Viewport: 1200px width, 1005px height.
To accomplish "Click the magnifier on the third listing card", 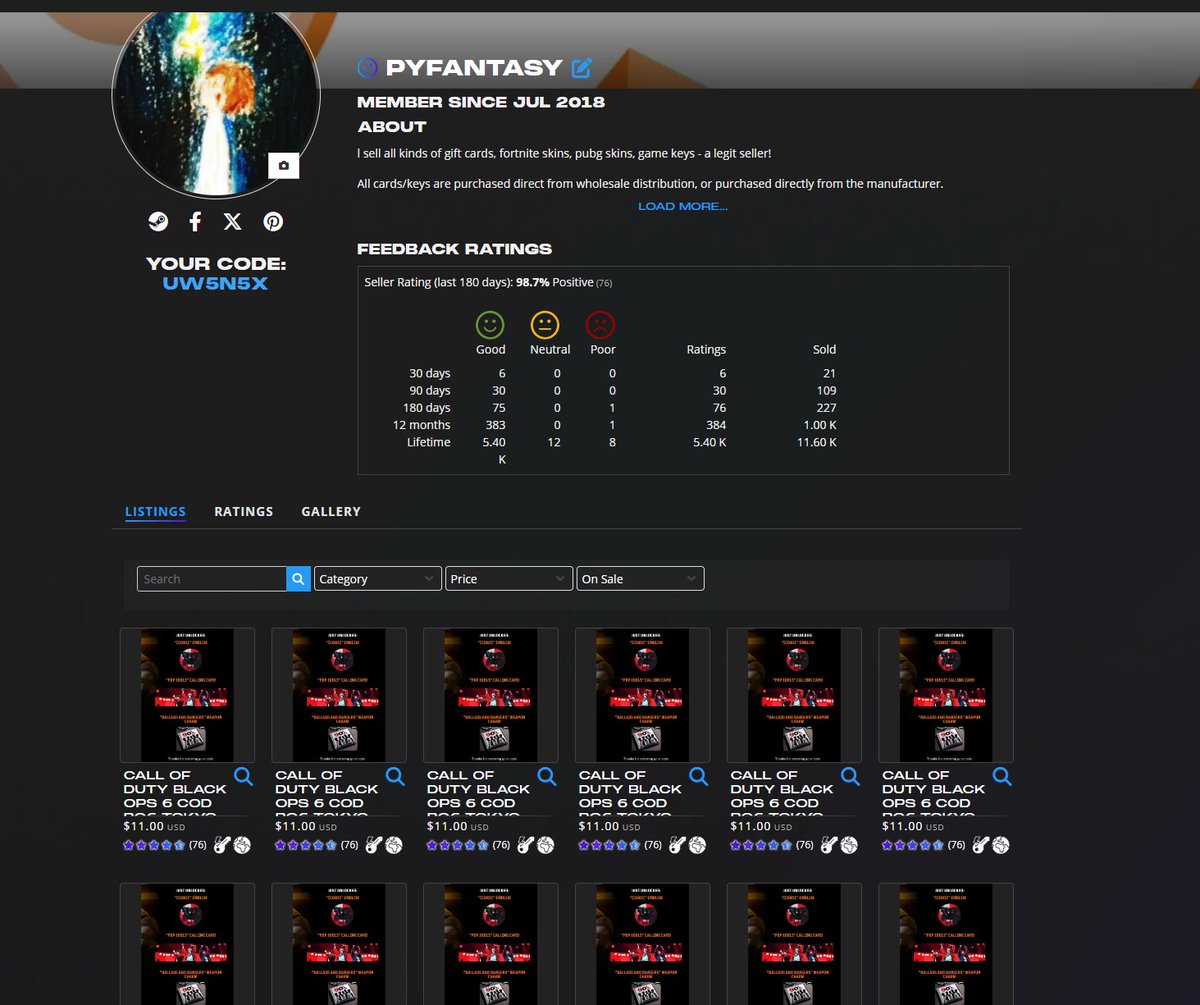I will tap(547, 777).
